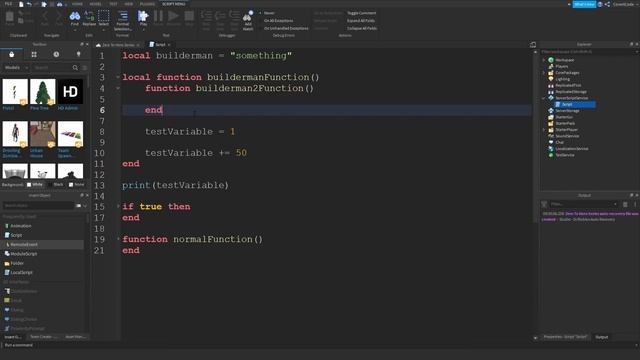
Task: Open the VIEW ribbon tab
Action: 129,4
